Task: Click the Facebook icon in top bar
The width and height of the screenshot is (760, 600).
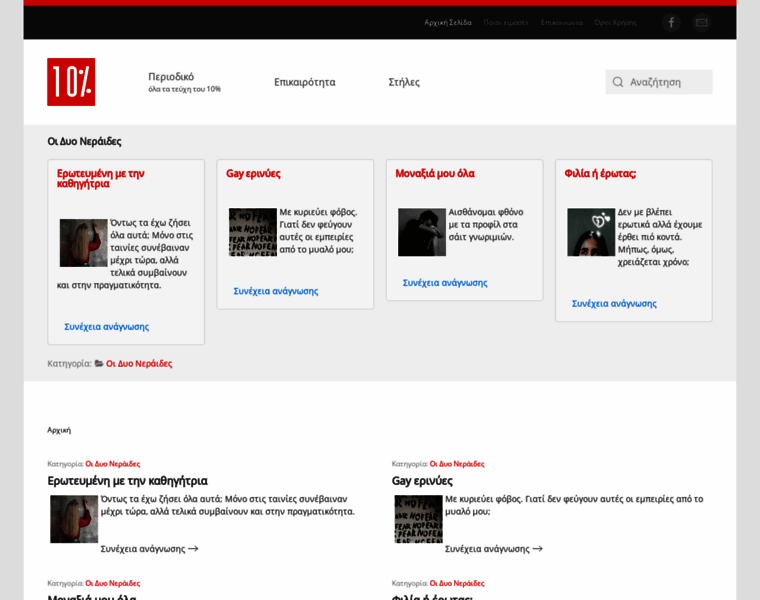Action: point(671,22)
